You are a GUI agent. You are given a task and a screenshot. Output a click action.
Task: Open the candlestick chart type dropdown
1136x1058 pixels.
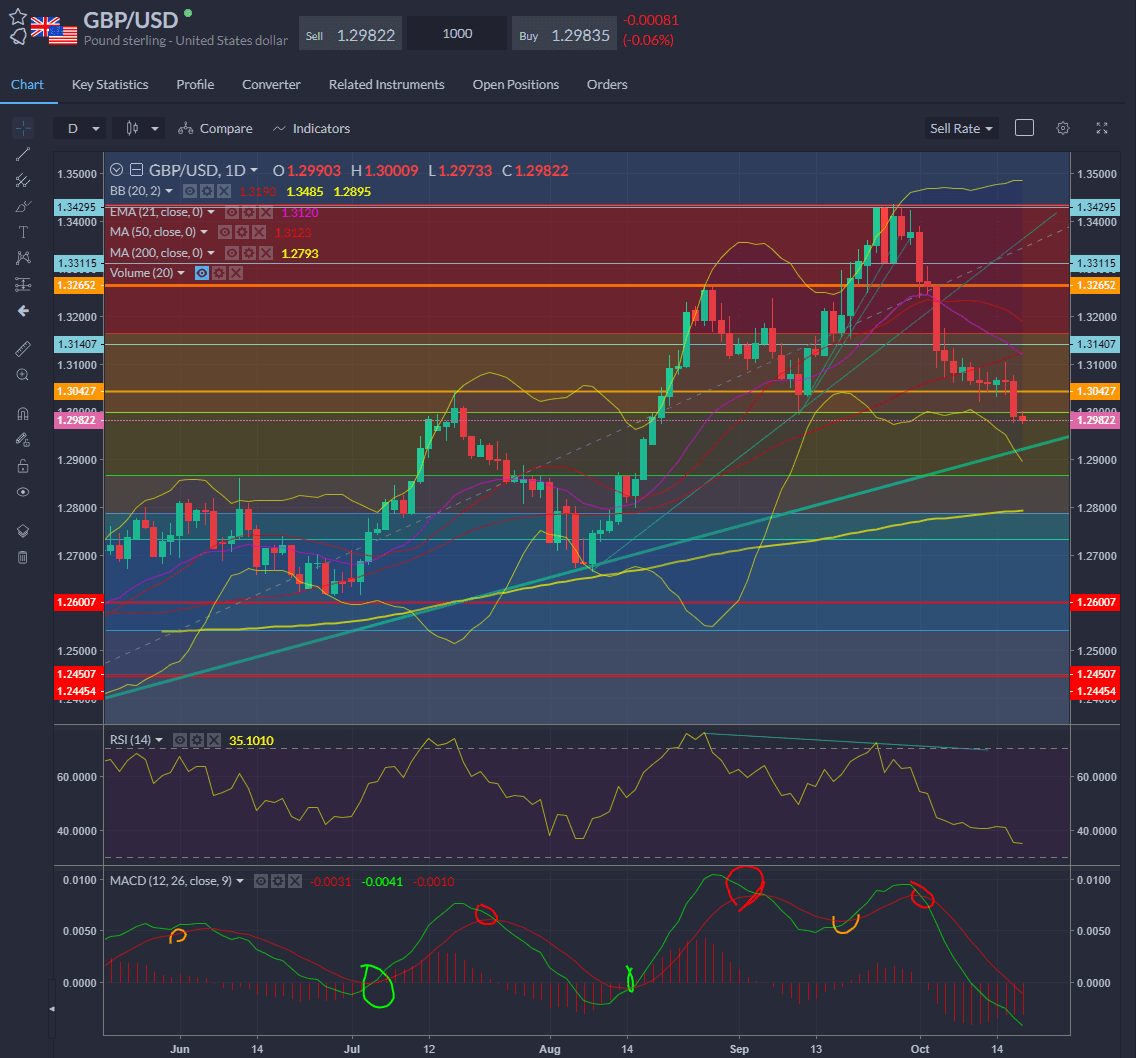(x=139, y=128)
